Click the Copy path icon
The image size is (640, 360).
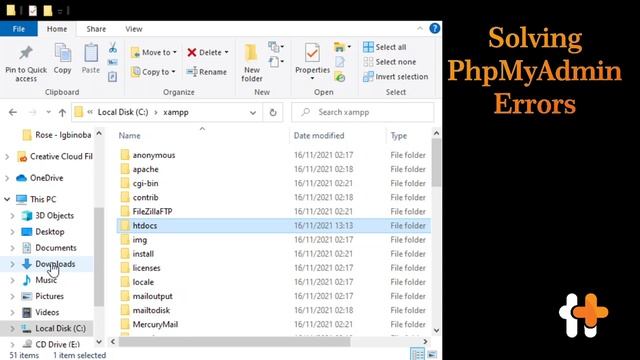click(112, 62)
